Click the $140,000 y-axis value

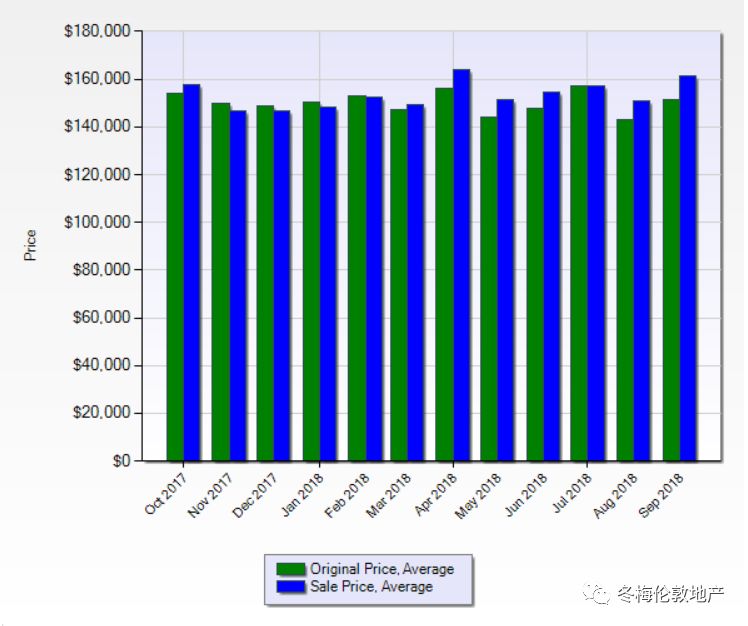[x=97, y=126]
